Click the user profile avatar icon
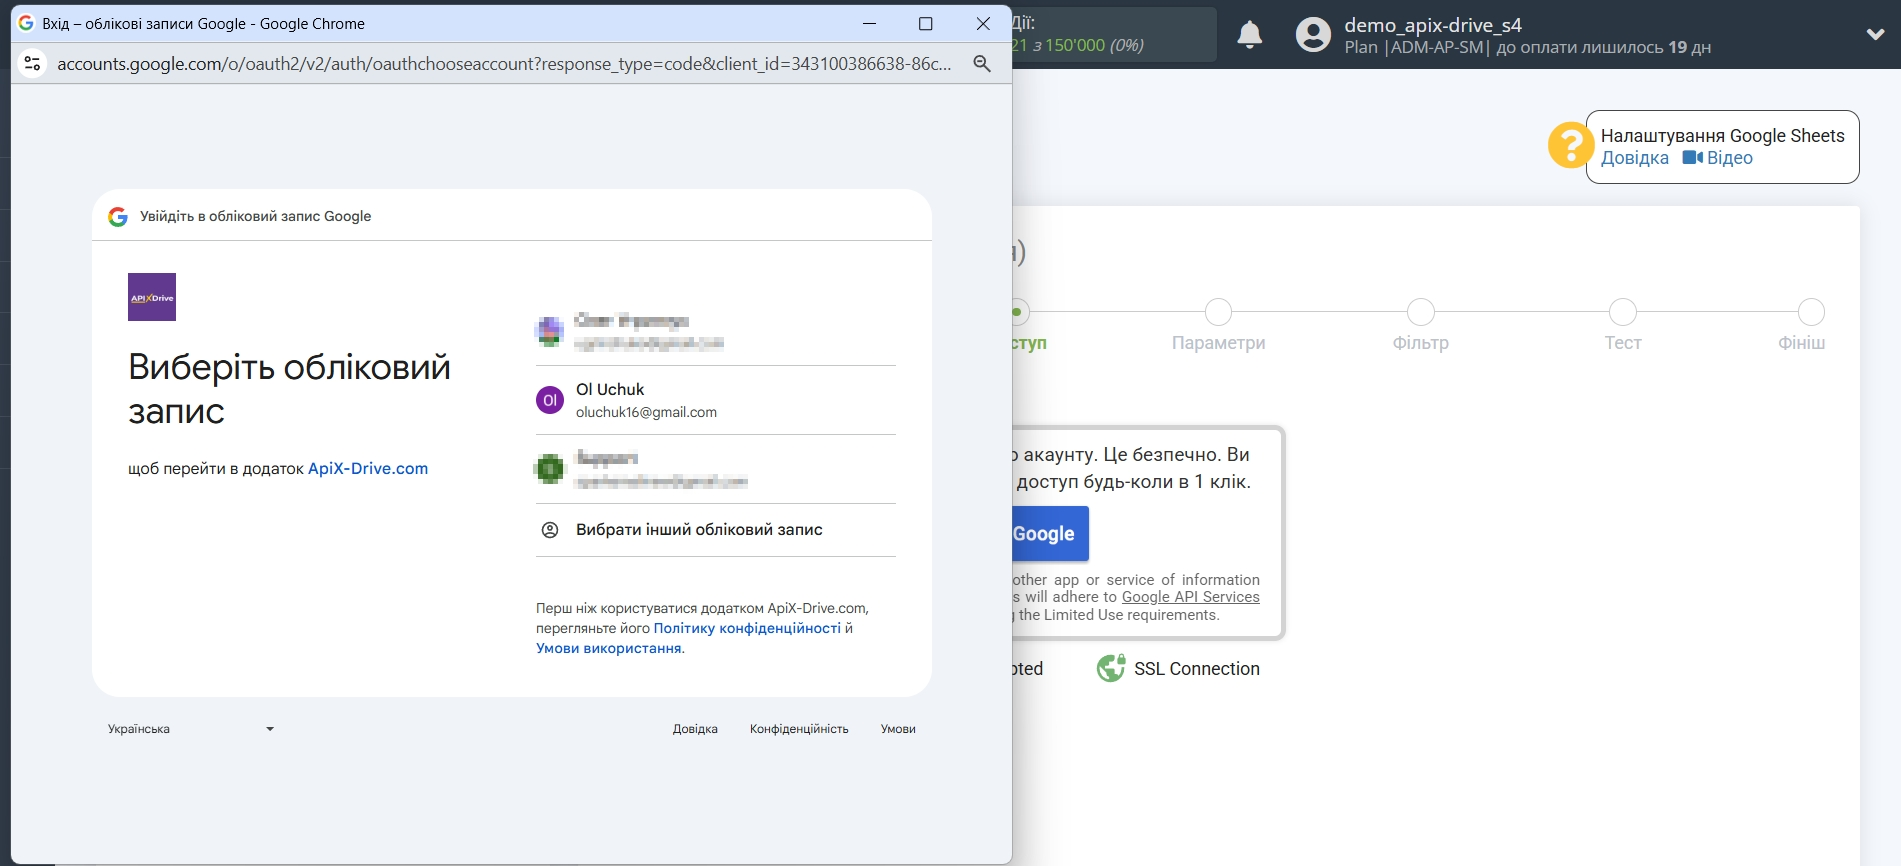The width and height of the screenshot is (1901, 866). click(1313, 35)
